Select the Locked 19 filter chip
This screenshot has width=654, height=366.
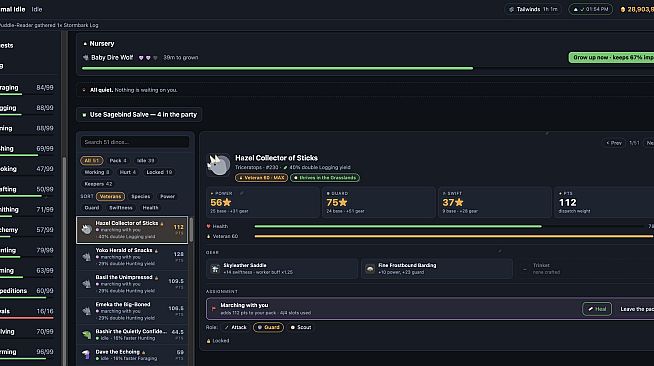point(159,172)
